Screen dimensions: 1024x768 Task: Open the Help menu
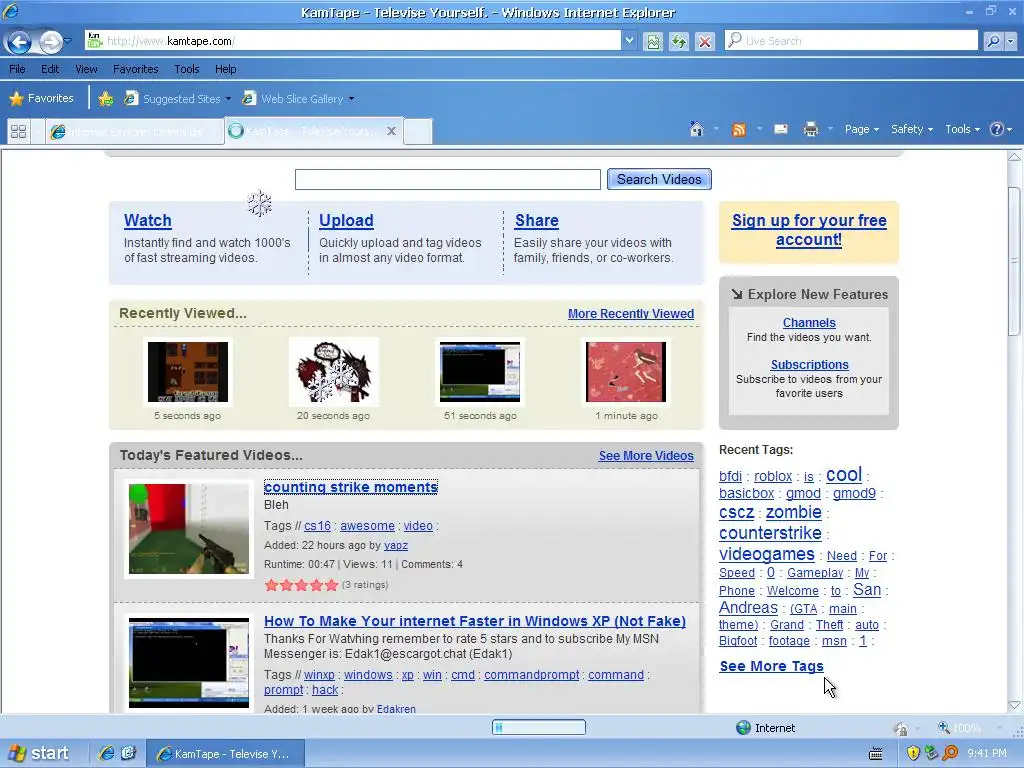[x=226, y=69]
